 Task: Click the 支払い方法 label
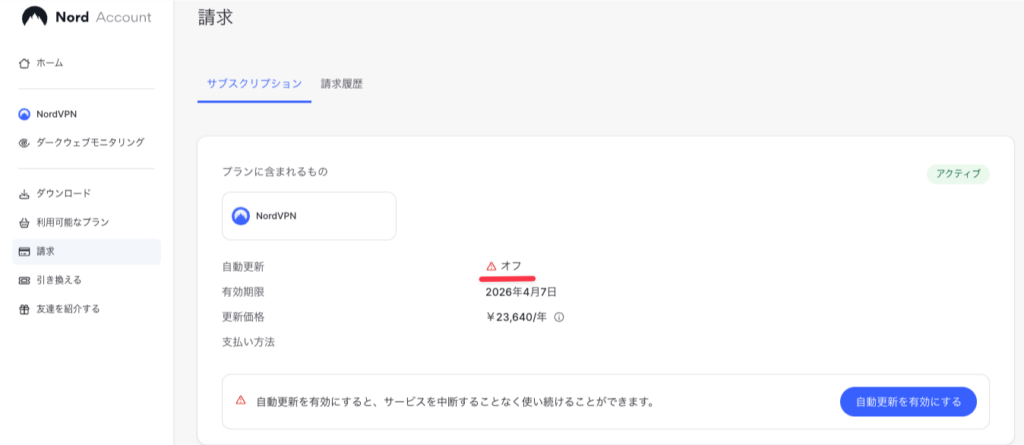249,342
